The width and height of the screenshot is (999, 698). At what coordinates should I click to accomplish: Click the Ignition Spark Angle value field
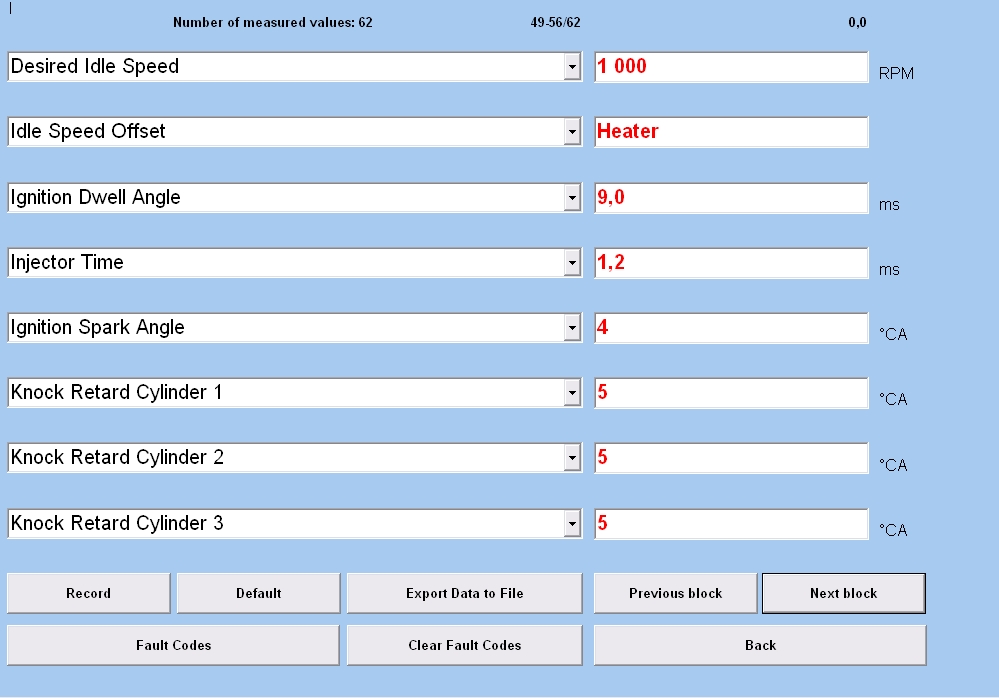pyautogui.click(x=731, y=328)
